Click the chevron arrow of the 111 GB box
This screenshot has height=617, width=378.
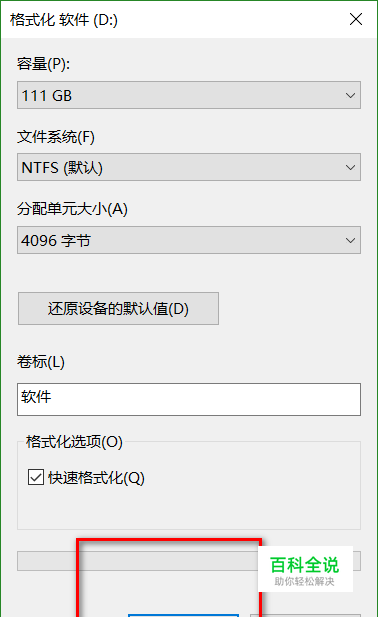coord(350,96)
